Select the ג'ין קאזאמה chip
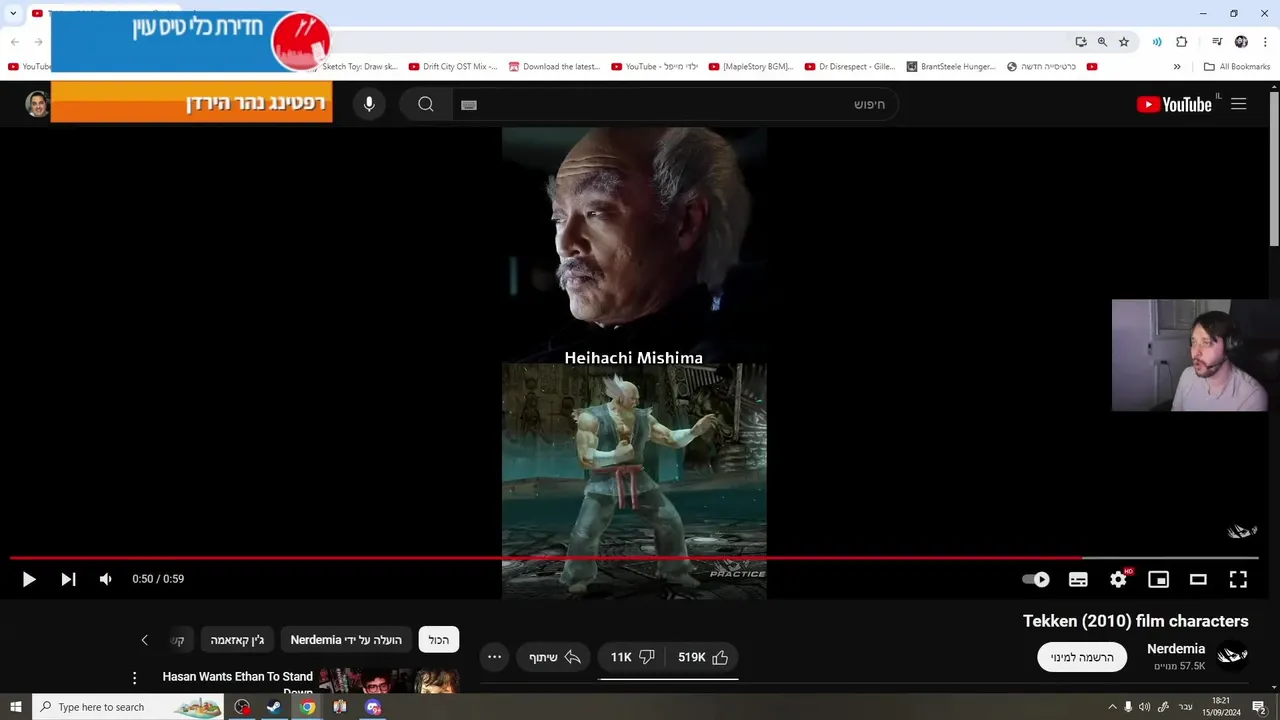Image resolution: width=1280 pixels, height=720 pixels. coord(238,640)
